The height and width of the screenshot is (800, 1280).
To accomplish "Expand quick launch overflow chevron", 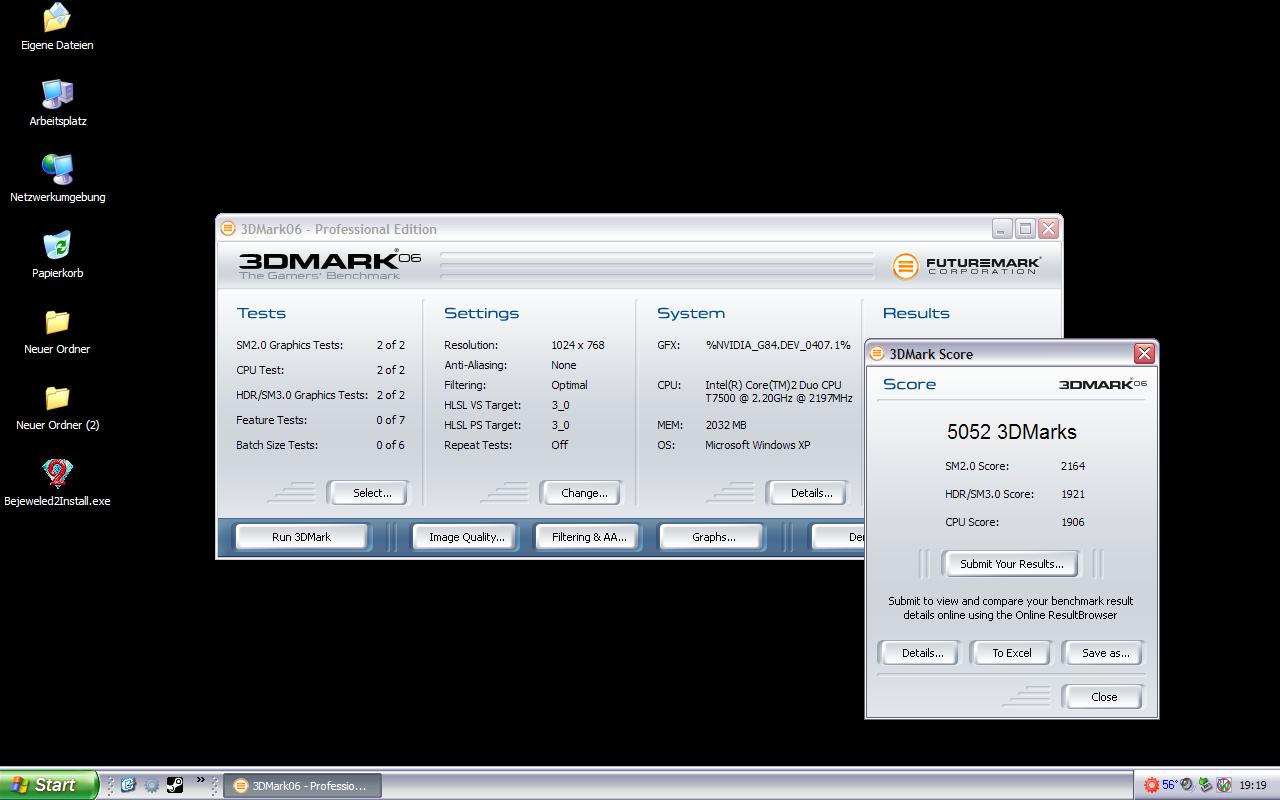I will [200, 781].
